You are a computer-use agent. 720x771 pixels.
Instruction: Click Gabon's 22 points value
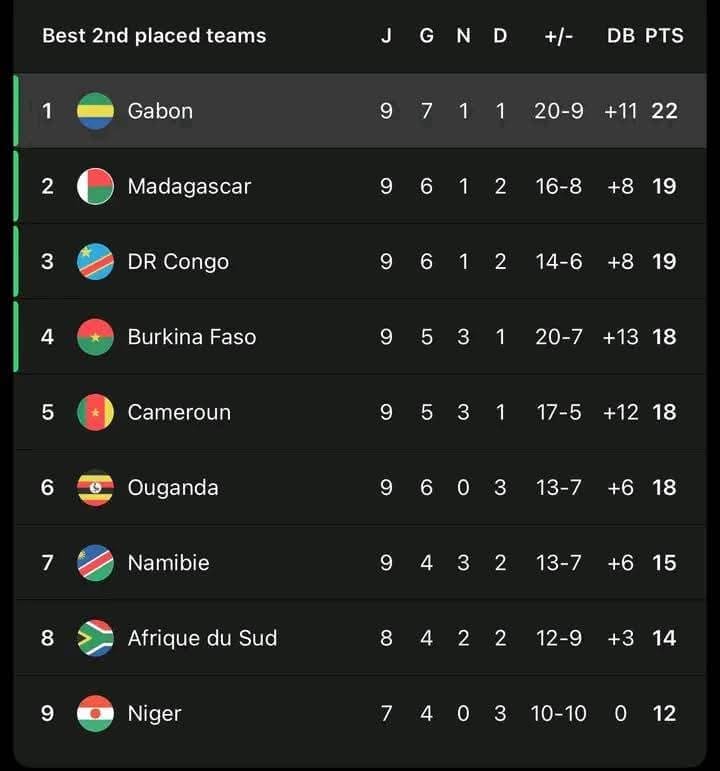click(x=664, y=111)
